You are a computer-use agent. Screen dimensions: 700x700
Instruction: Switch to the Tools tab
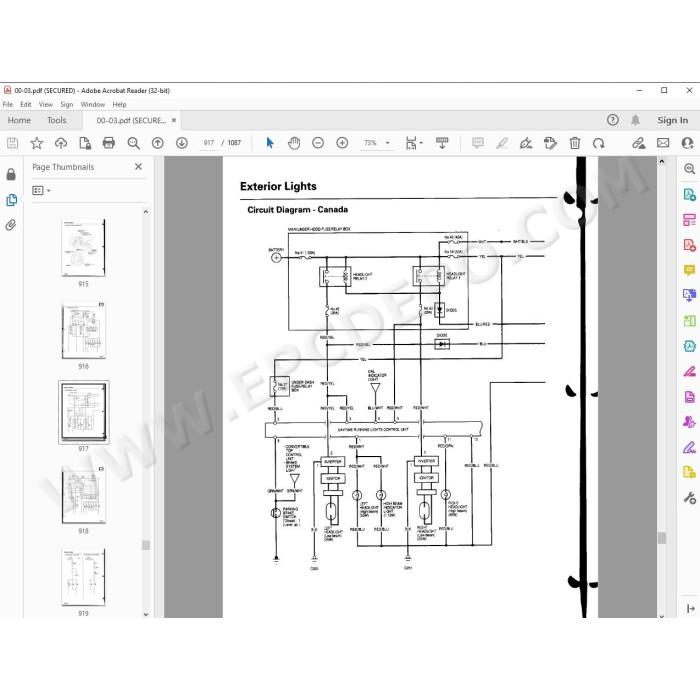[57, 120]
